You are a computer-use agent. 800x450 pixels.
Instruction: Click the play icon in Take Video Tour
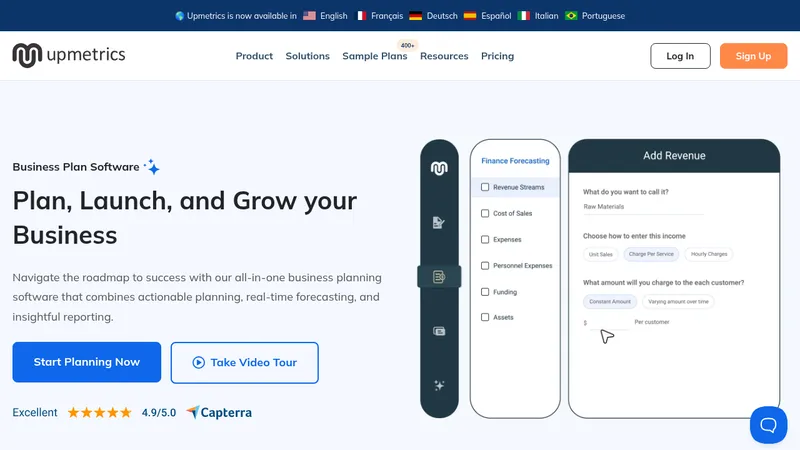(198, 362)
